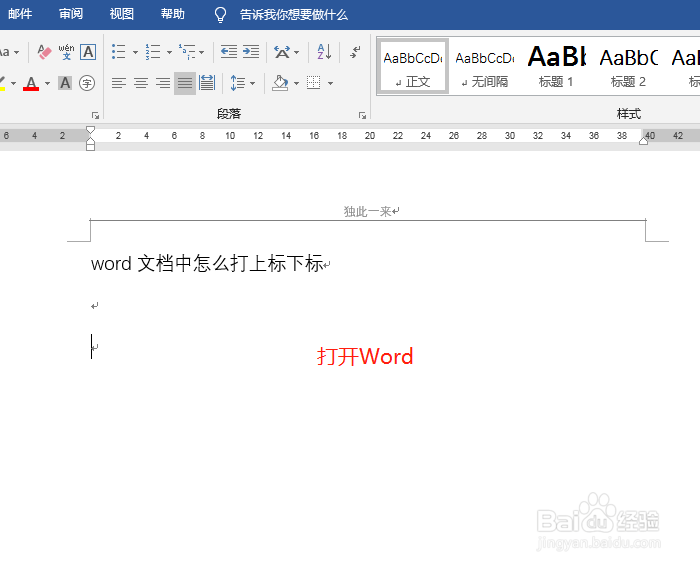Open bullet library dropdown arrow
The width and height of the screenshot is (700, 568).
135,52
